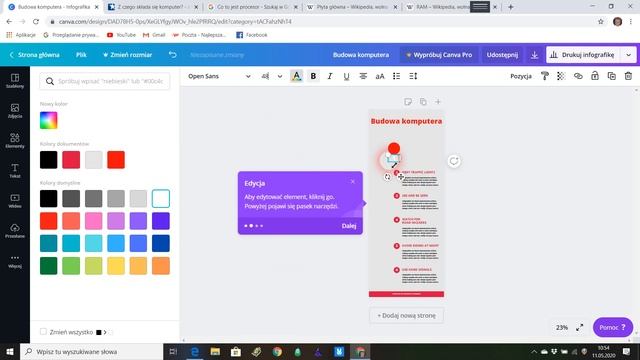Open the Przesłane uploads panel
Image resolution: width=640 pixels, height=360 pixels.
click(15, 231)
